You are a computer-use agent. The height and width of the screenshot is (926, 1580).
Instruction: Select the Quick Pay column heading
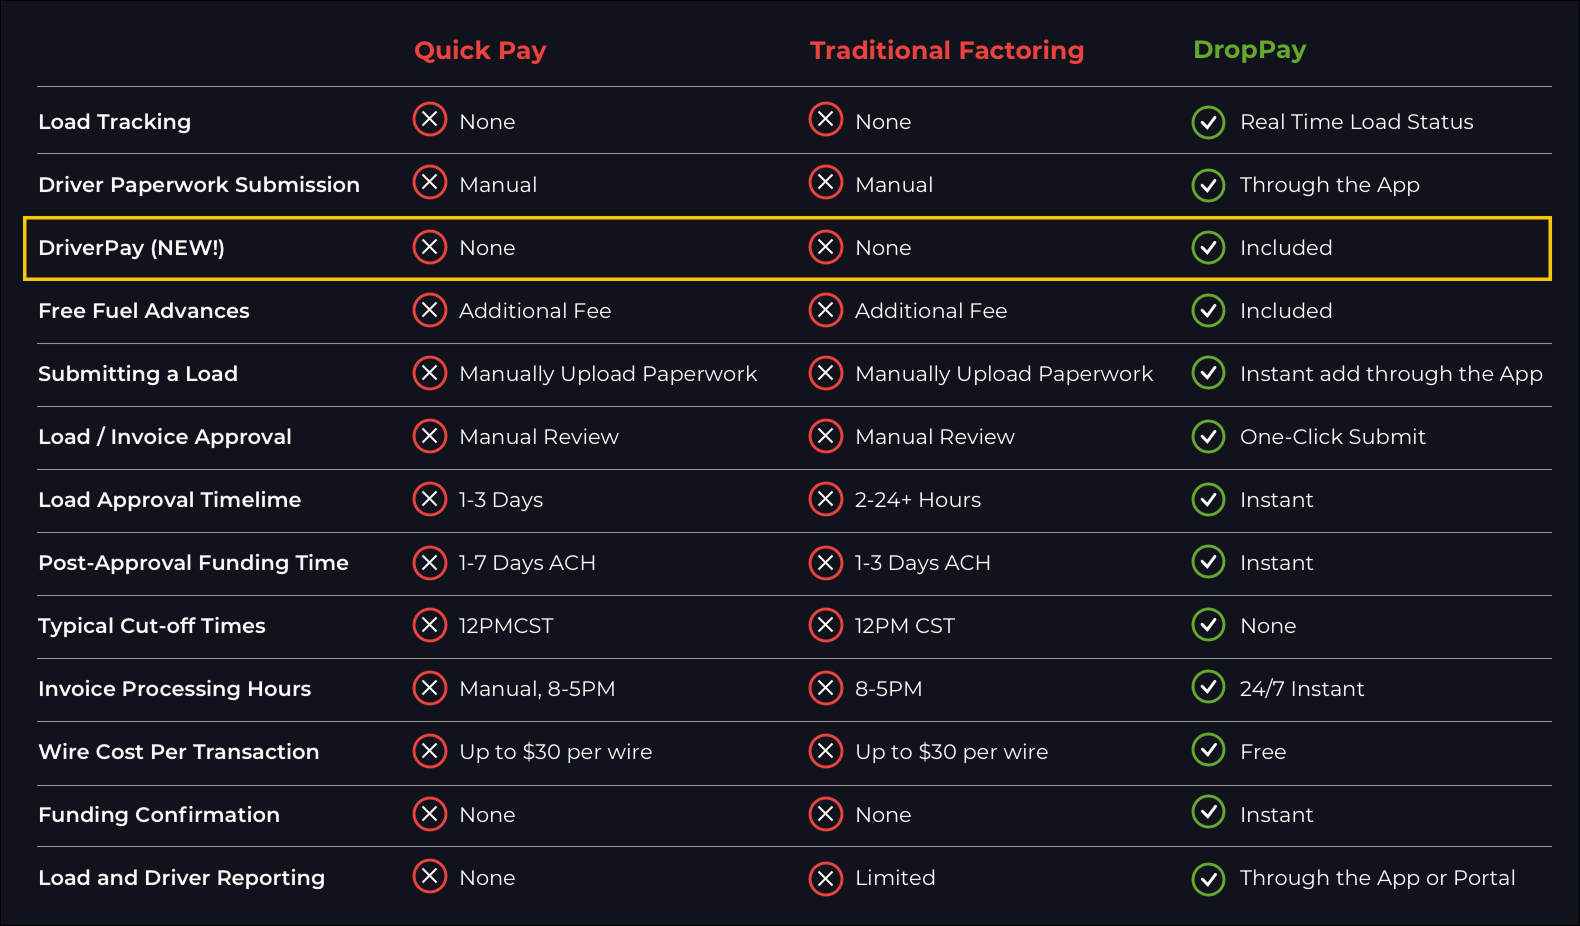tap(480, 50)
